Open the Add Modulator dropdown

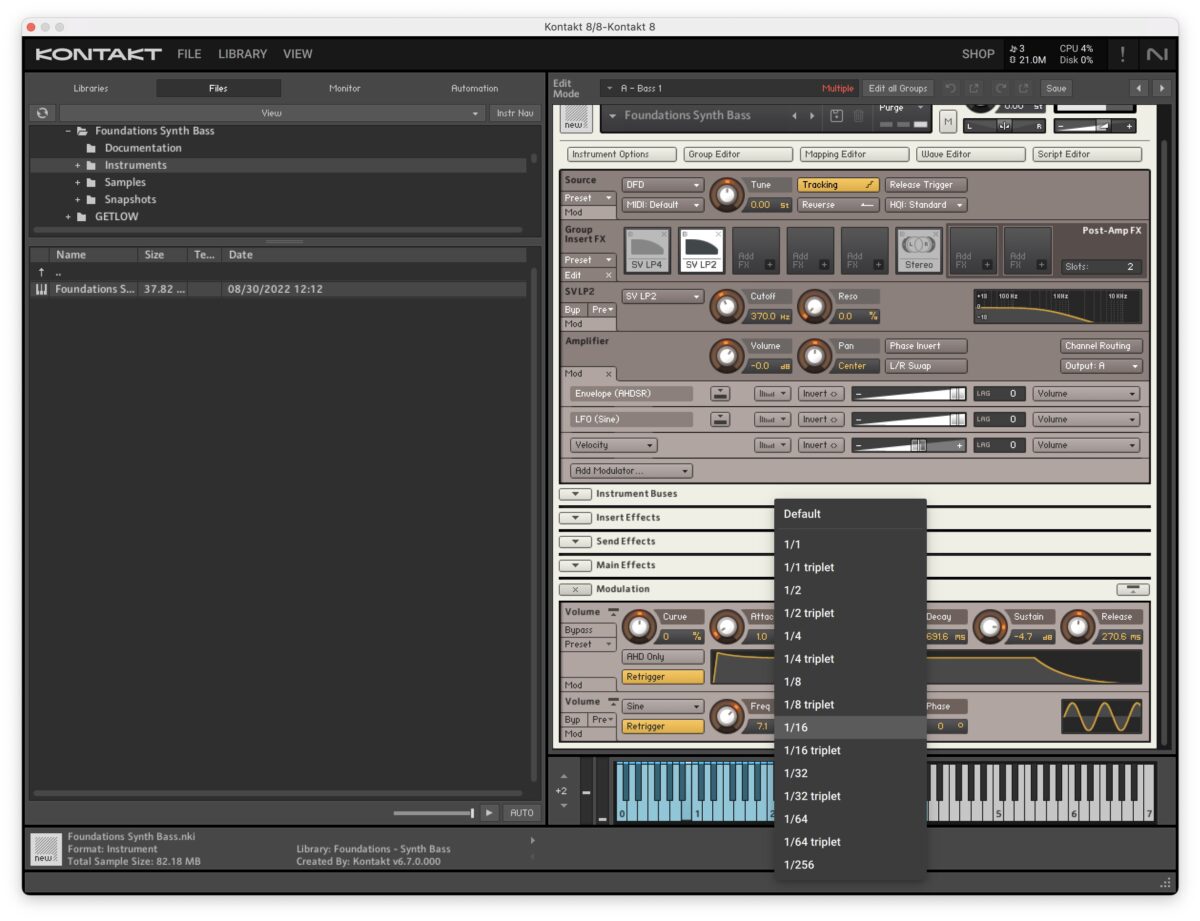click(631, 471)
